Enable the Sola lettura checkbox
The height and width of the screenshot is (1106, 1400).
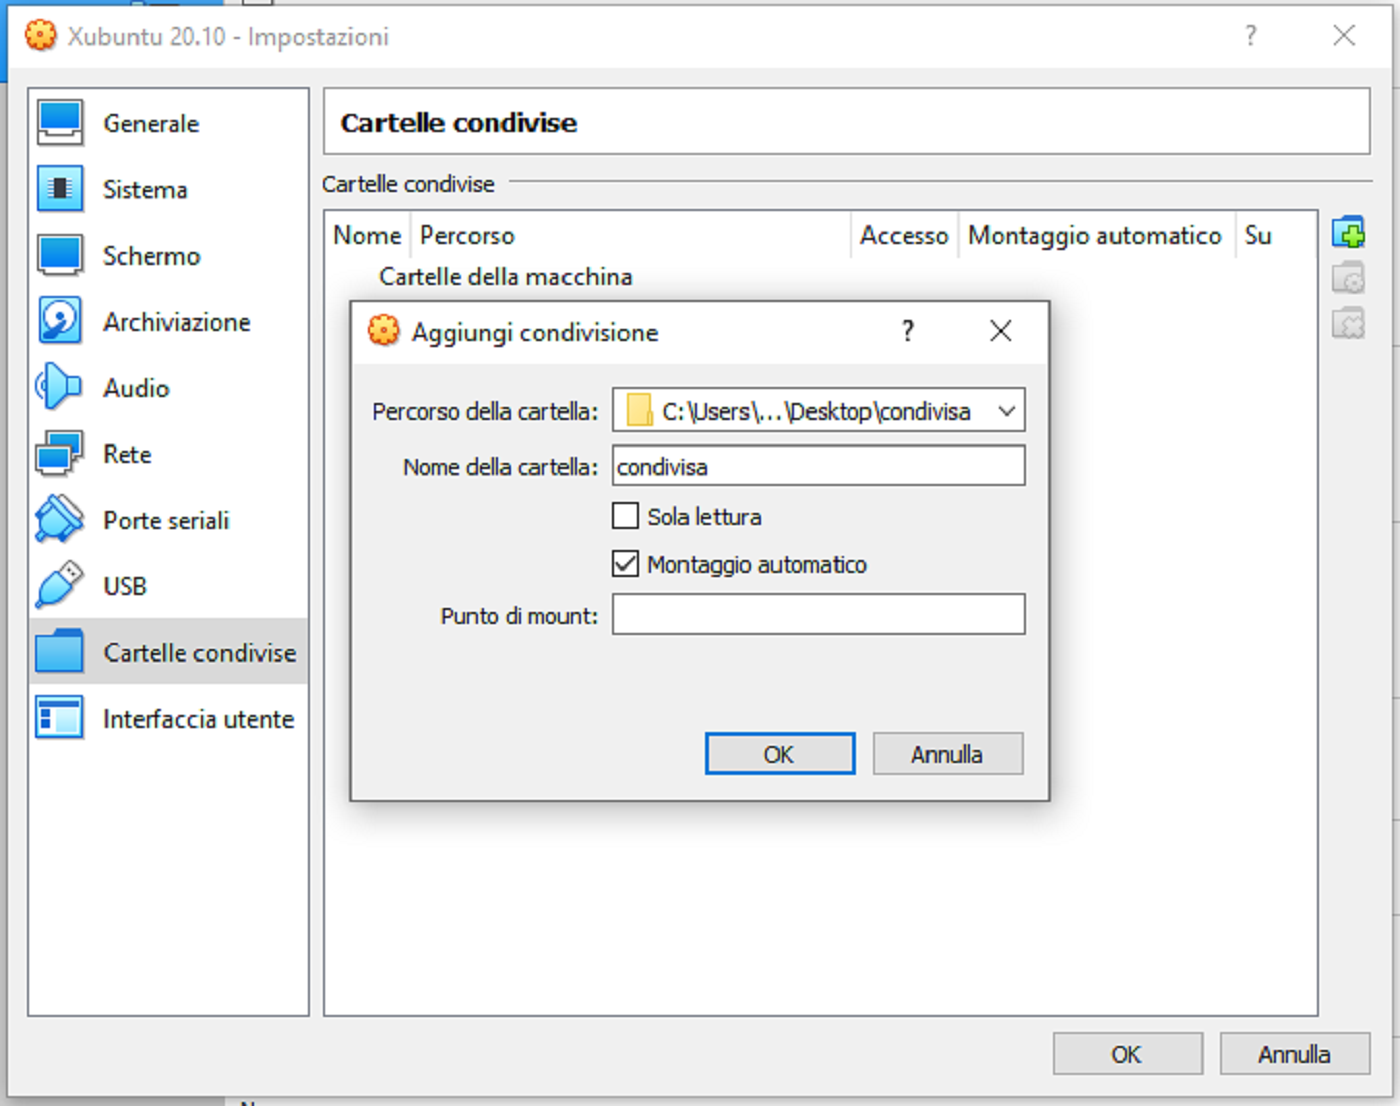(624, 515)
